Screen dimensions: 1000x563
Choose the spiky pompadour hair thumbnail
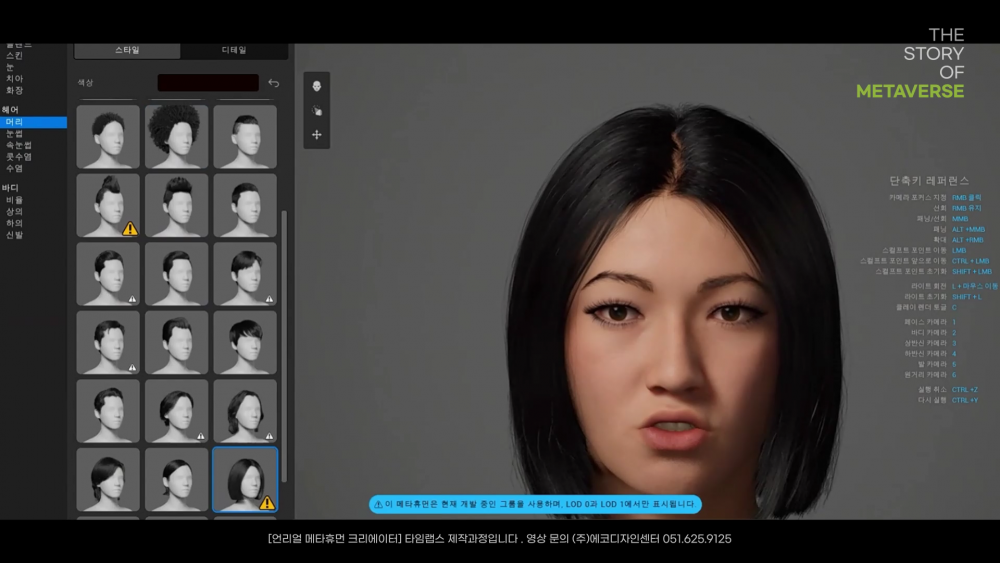tap(177, 205)
